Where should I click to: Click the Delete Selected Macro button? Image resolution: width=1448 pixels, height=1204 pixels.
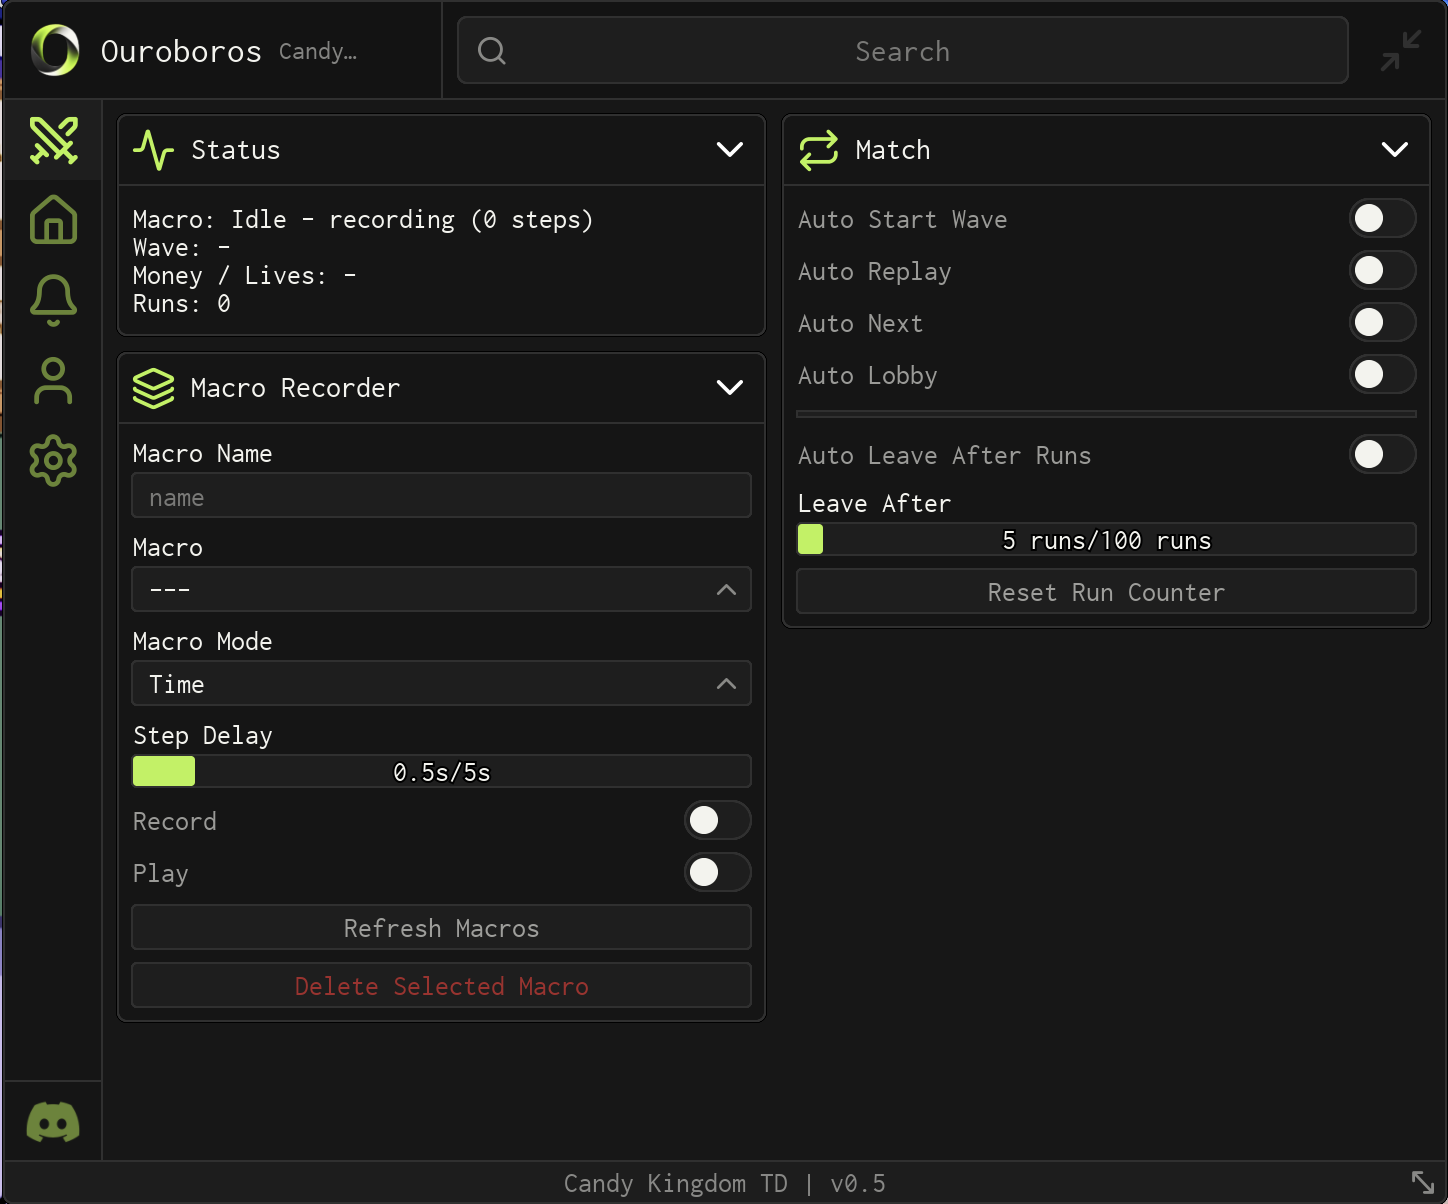(441, 986)
